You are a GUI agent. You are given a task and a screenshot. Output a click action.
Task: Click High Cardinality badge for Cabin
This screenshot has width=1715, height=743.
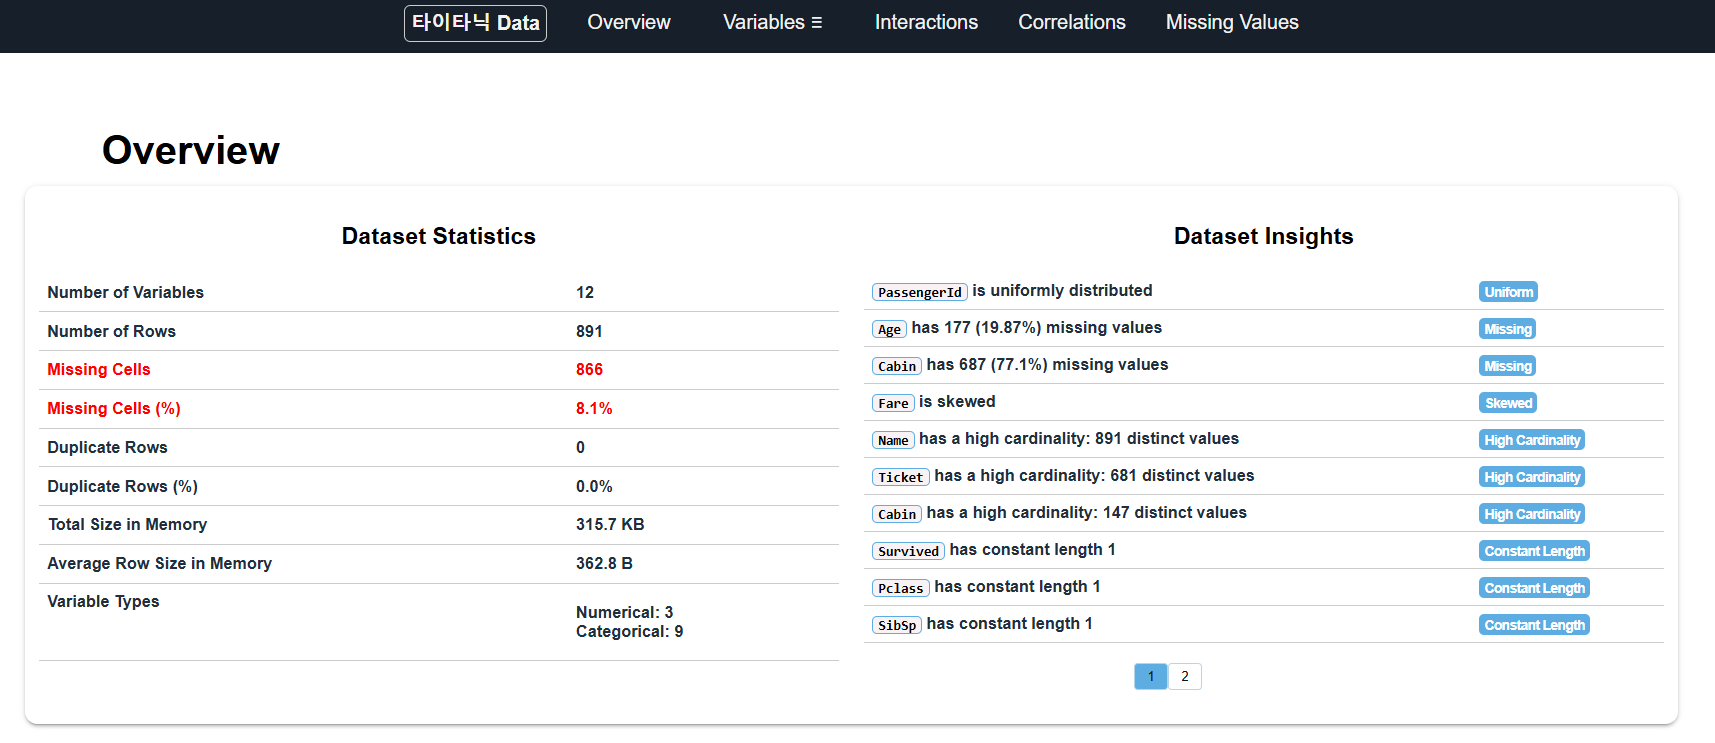(1532, 514)
